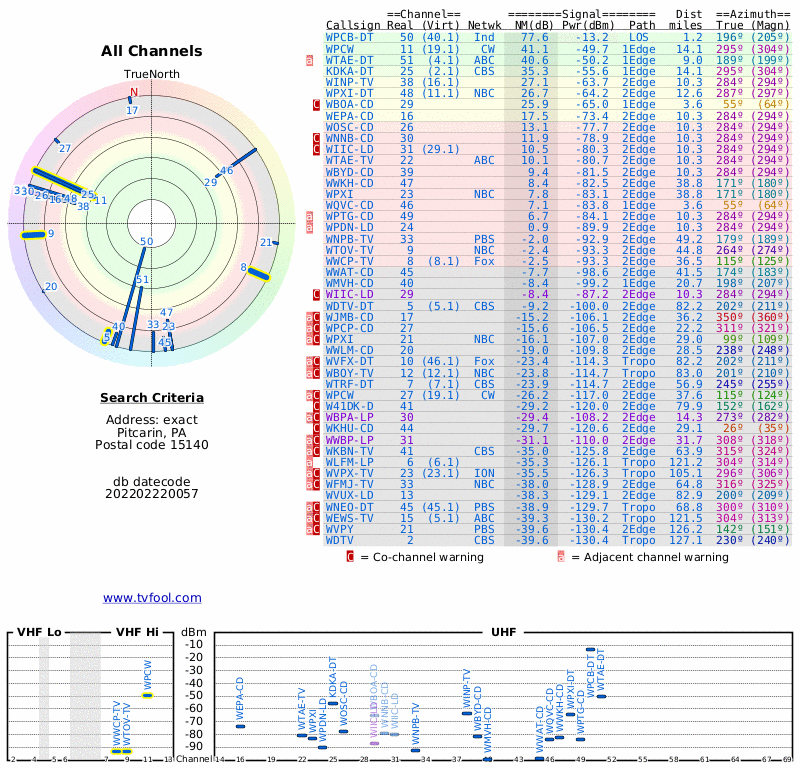Select the WWCP-TV callsign in the table

(x=349, y=261)
